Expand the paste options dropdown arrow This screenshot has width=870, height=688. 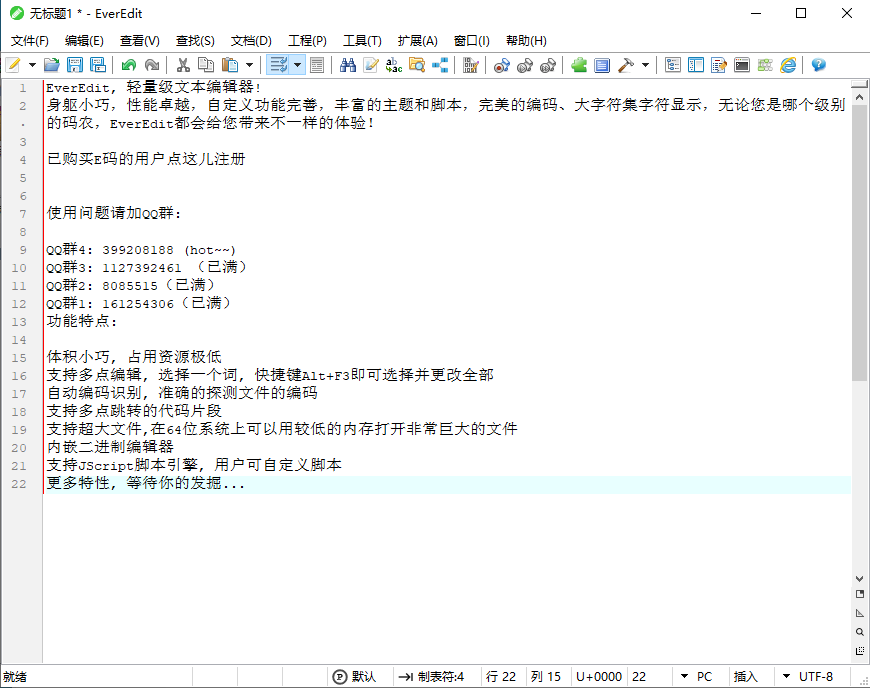coord(249,65)
